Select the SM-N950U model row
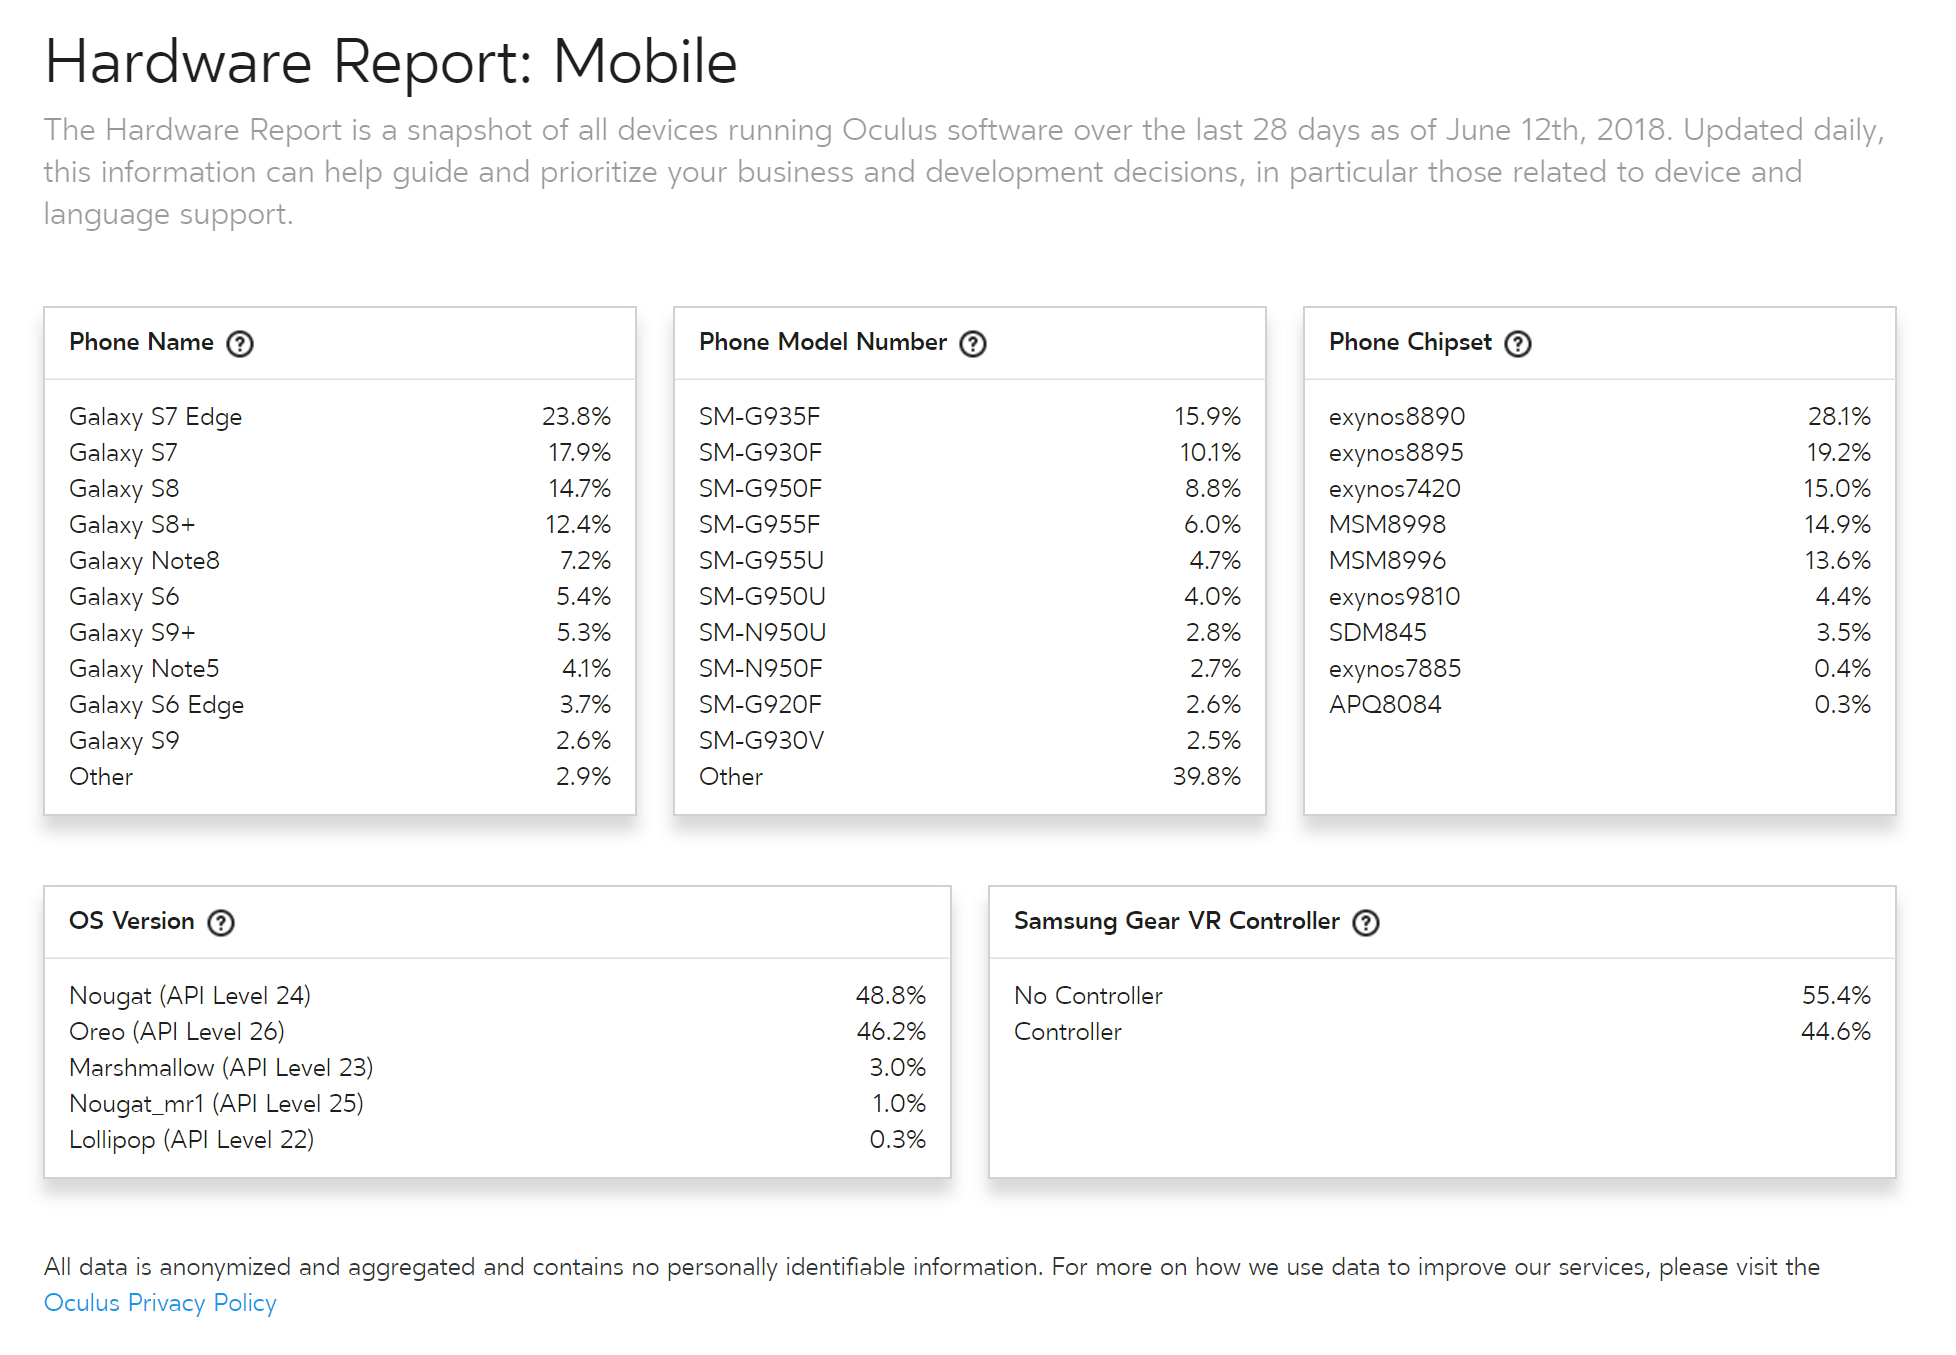Screen dimensions: 1956x1355 pos(762,633)
